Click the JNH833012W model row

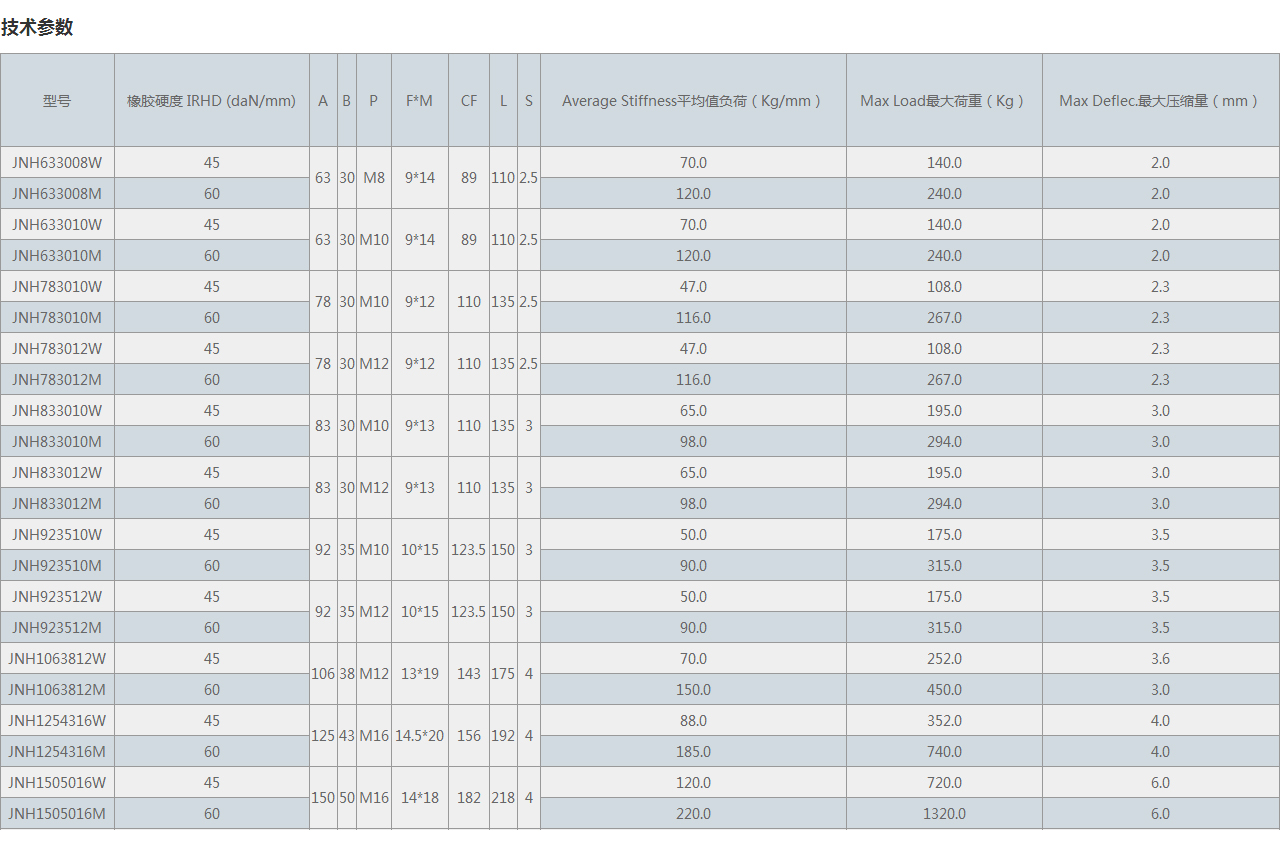(57, 473)
